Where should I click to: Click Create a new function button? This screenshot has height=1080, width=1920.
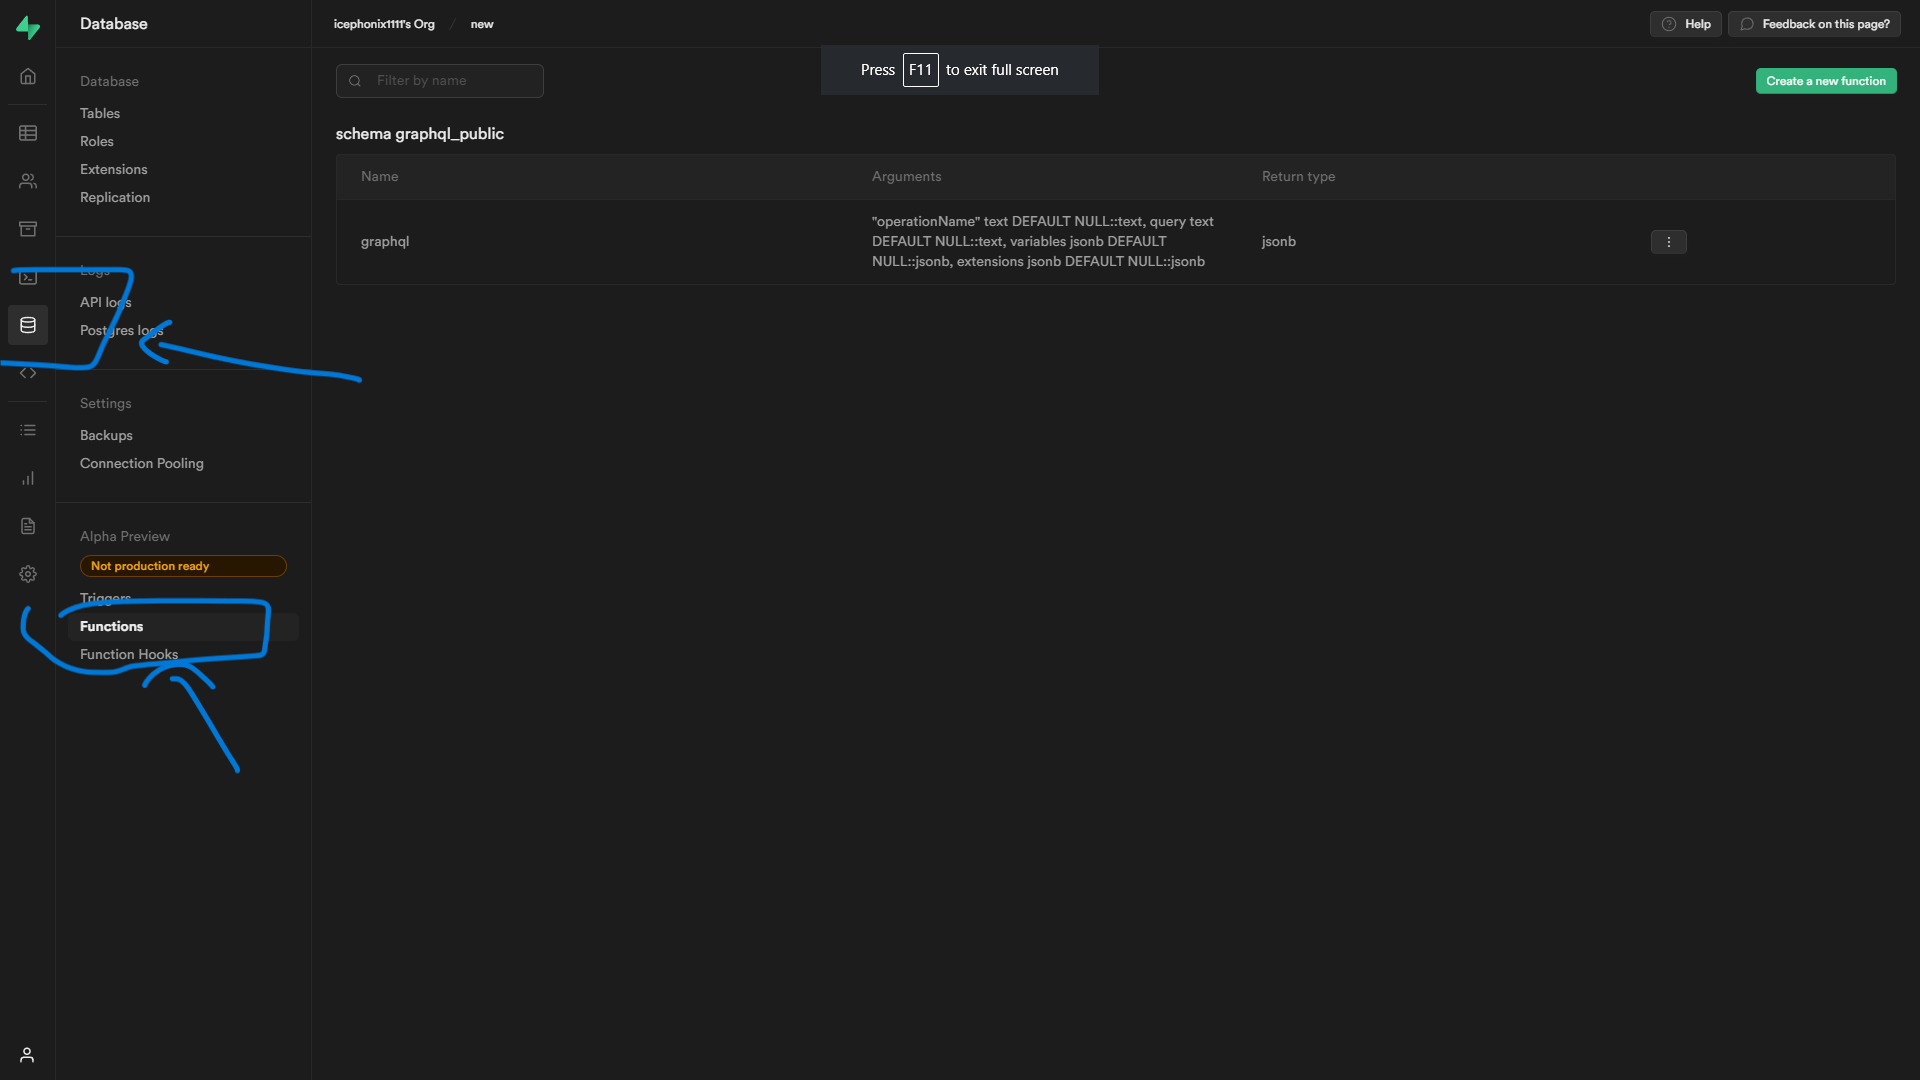click(1826, 81)
